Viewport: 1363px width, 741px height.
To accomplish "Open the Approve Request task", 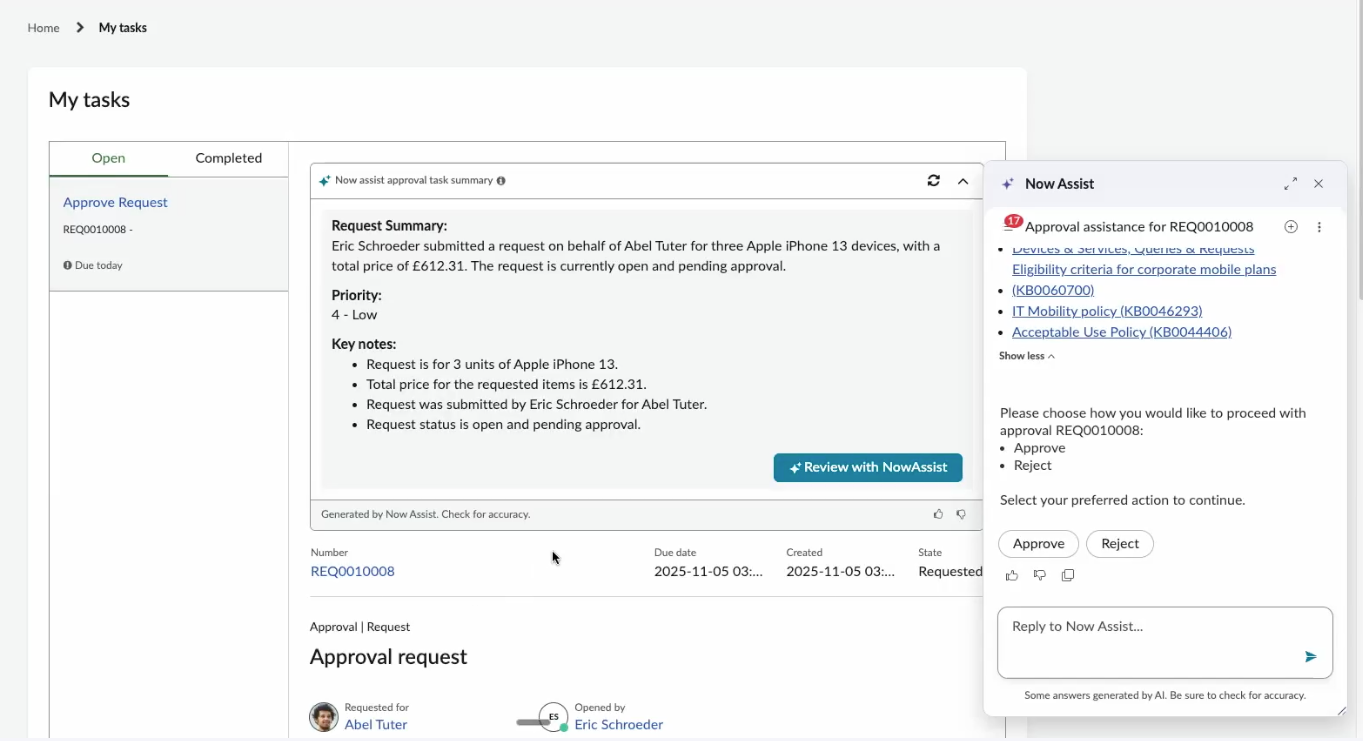I will (115, 202).
